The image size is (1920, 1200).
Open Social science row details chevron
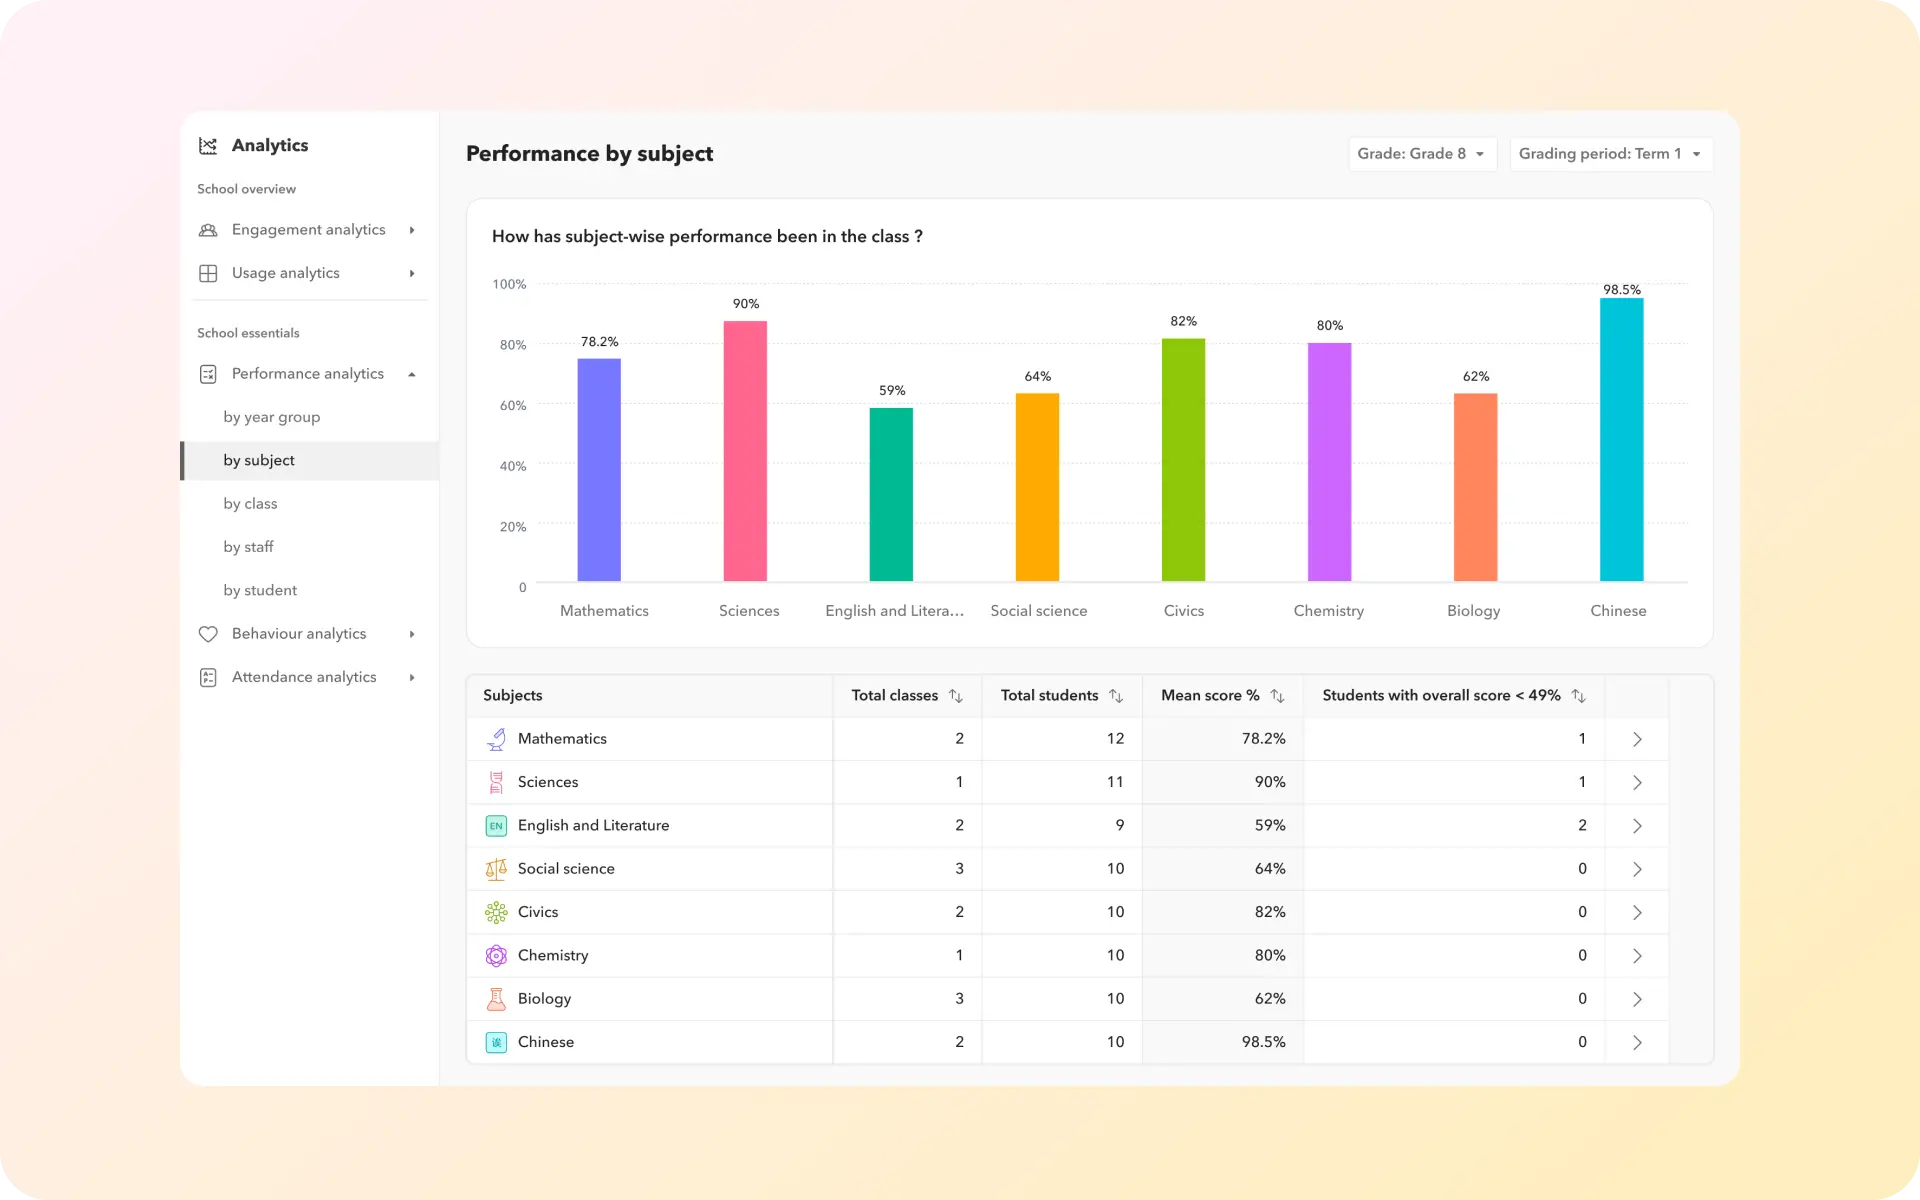(1637, 869)
